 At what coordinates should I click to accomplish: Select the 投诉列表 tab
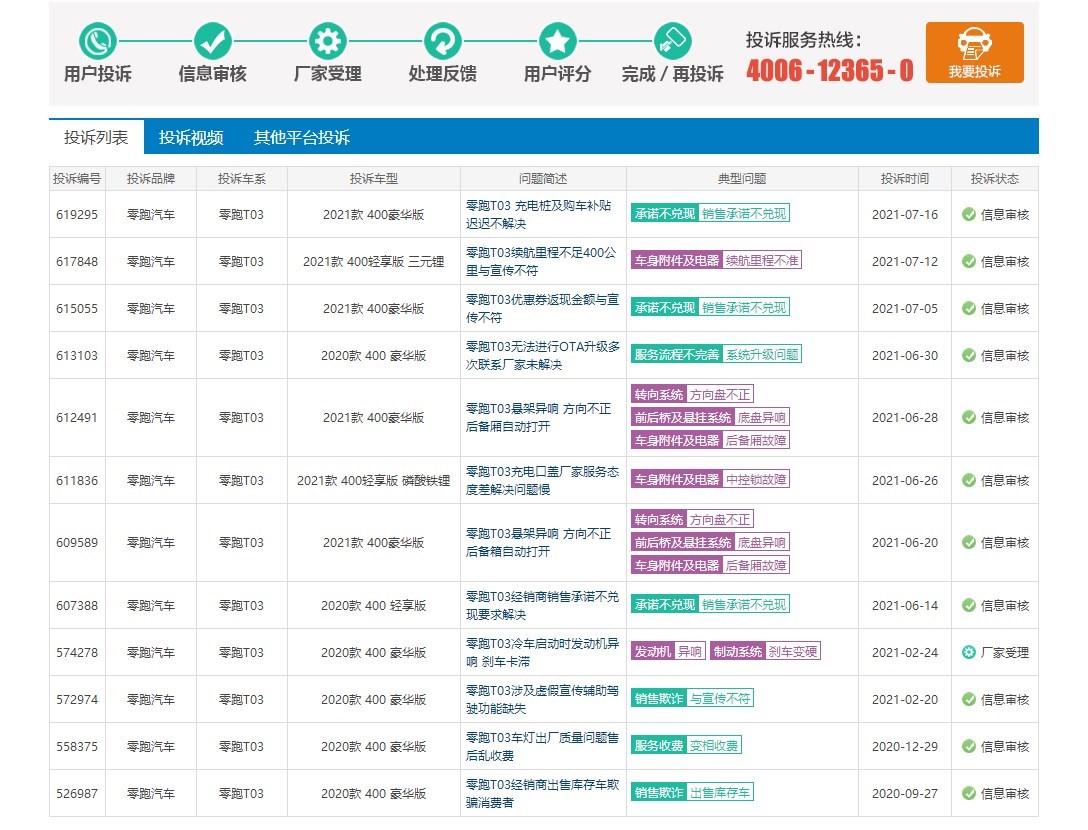click(x=96, y=137)
